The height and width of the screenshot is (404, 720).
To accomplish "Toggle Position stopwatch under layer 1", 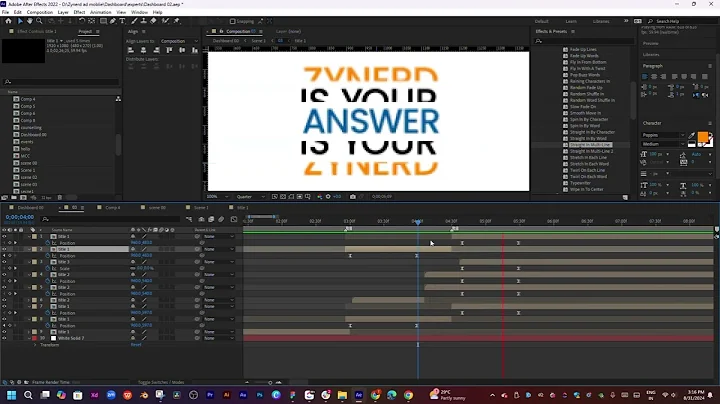I will coord(47,243).
